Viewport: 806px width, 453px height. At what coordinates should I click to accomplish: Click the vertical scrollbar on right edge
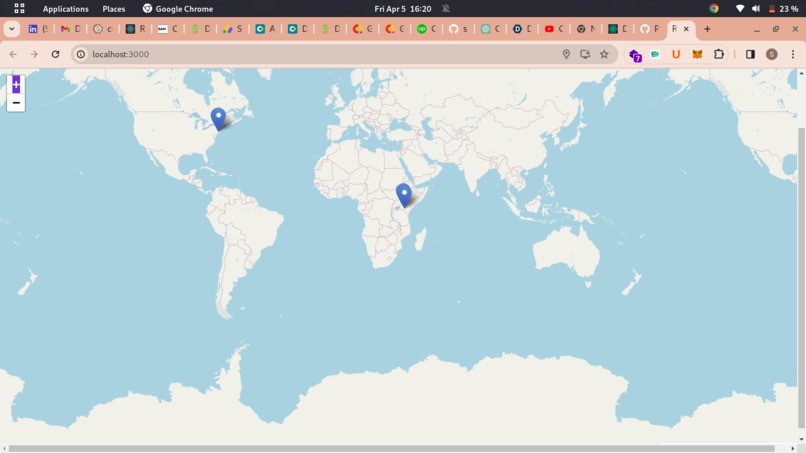point(801,278)
